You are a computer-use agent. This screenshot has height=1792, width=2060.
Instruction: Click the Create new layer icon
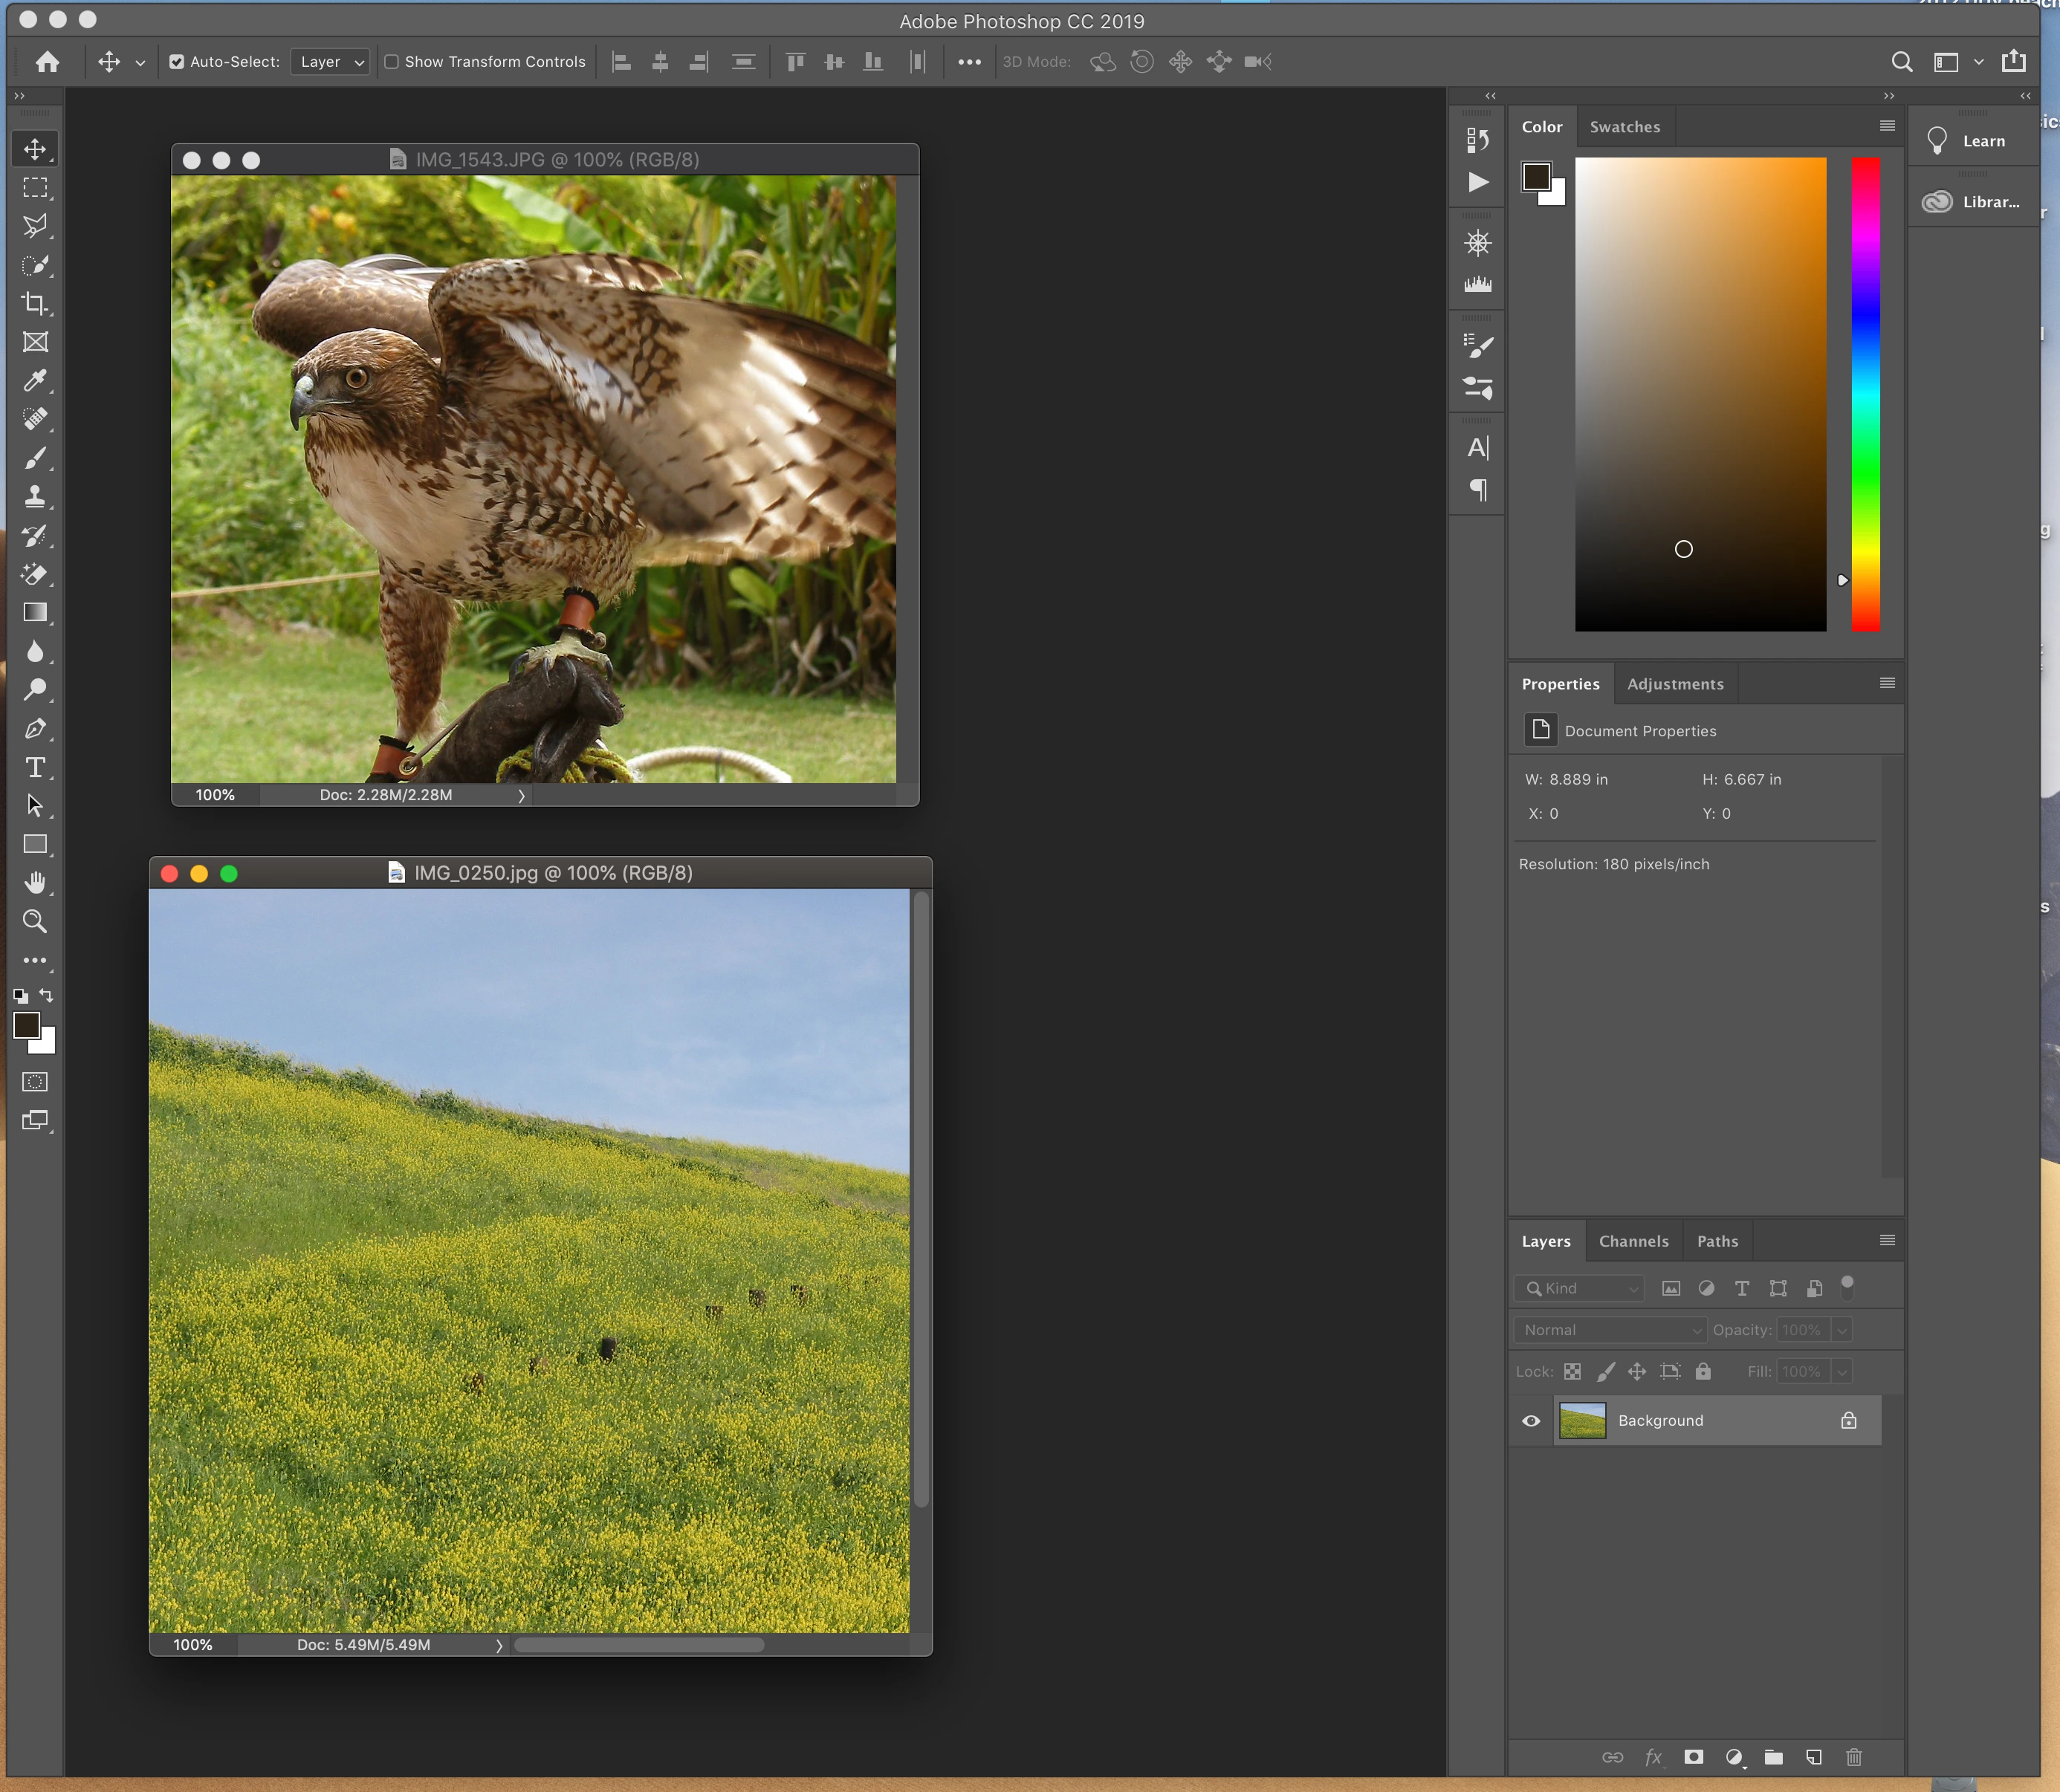point(1813,1757)
